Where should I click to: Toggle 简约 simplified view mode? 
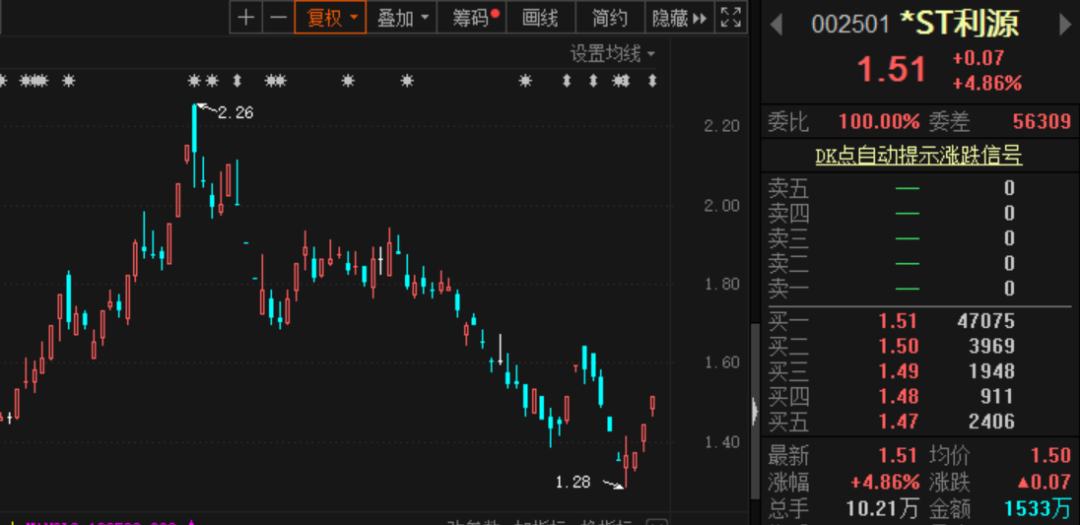[610, 17]
